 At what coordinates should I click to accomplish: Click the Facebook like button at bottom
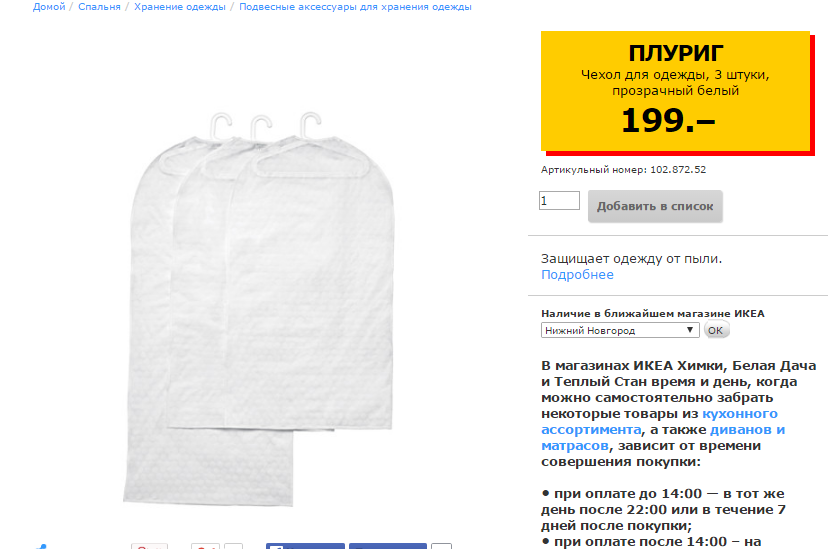pos(305,546)
